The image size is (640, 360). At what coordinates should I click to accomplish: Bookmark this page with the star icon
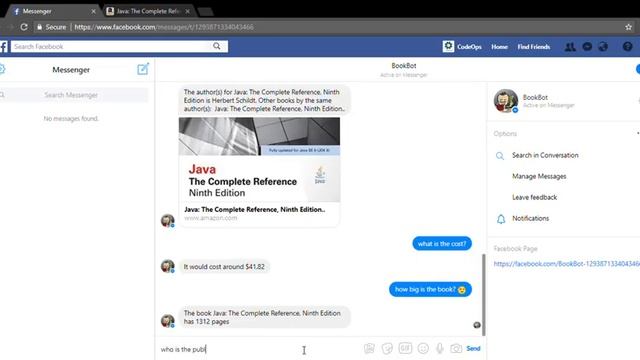pyautogui.click(x=628, y=27)
